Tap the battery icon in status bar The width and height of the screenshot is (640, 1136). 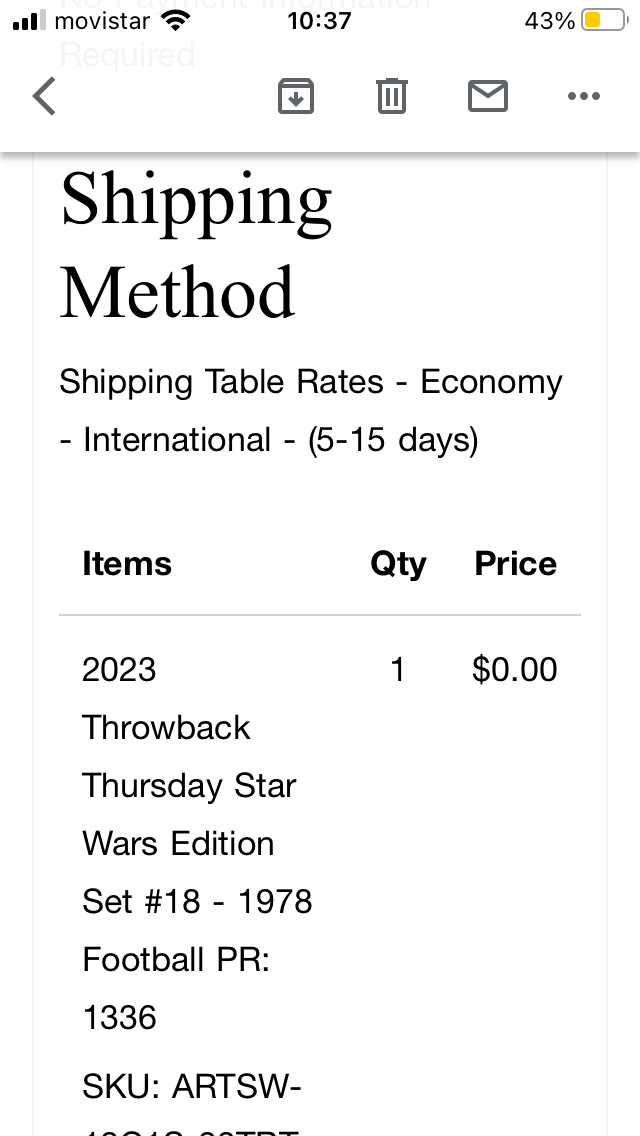click(604, 21)
